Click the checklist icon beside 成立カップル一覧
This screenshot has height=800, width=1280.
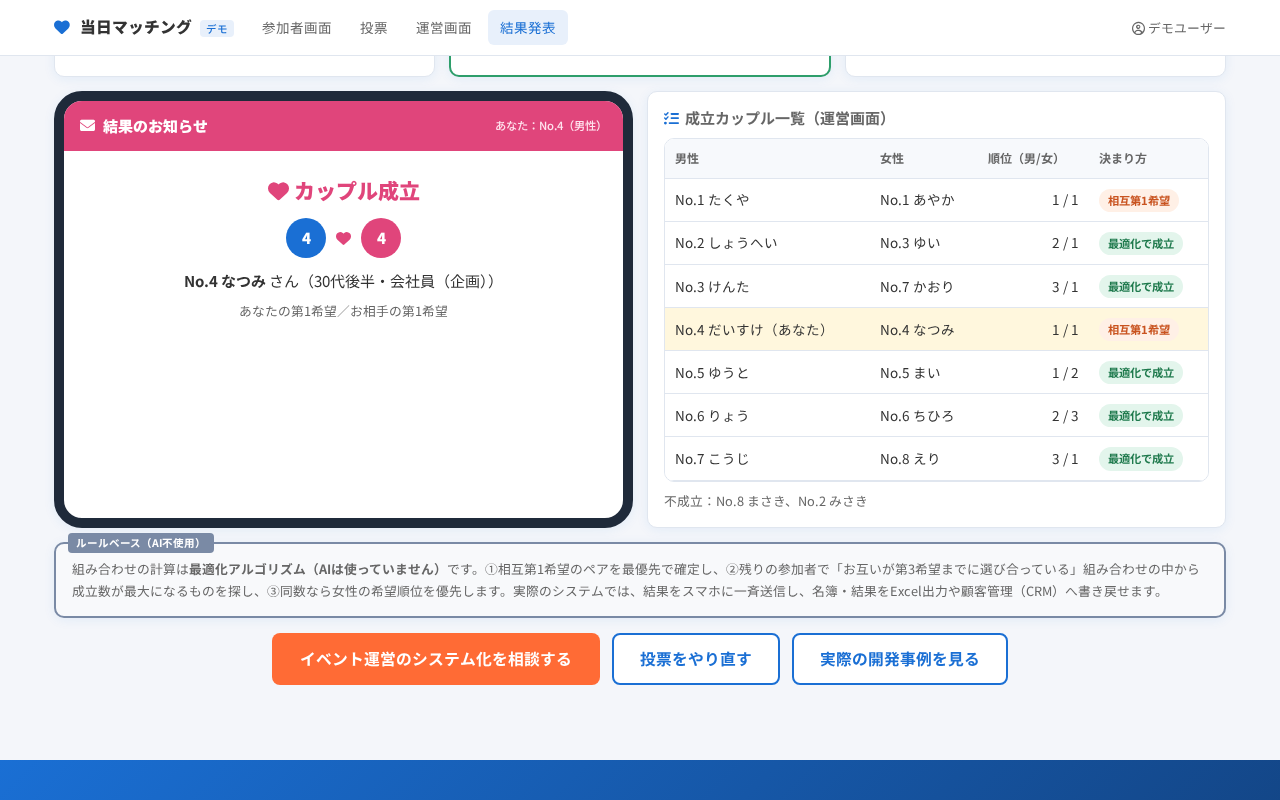pos(672,118)
